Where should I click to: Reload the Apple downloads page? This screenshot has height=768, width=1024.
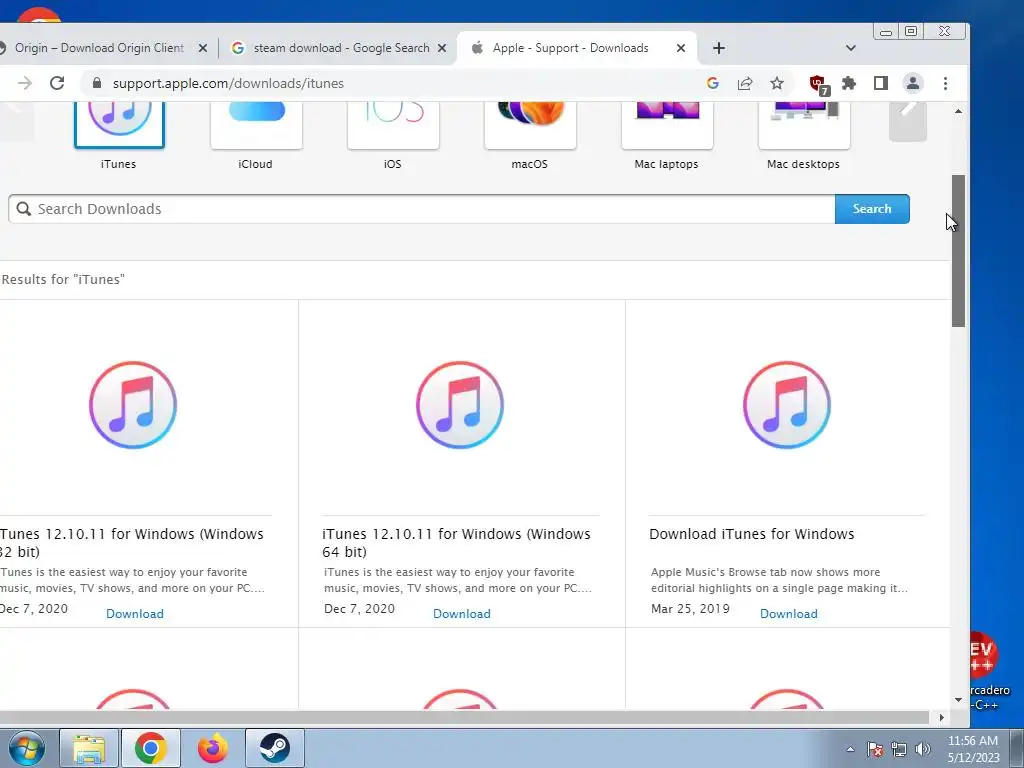pos(57,83)
